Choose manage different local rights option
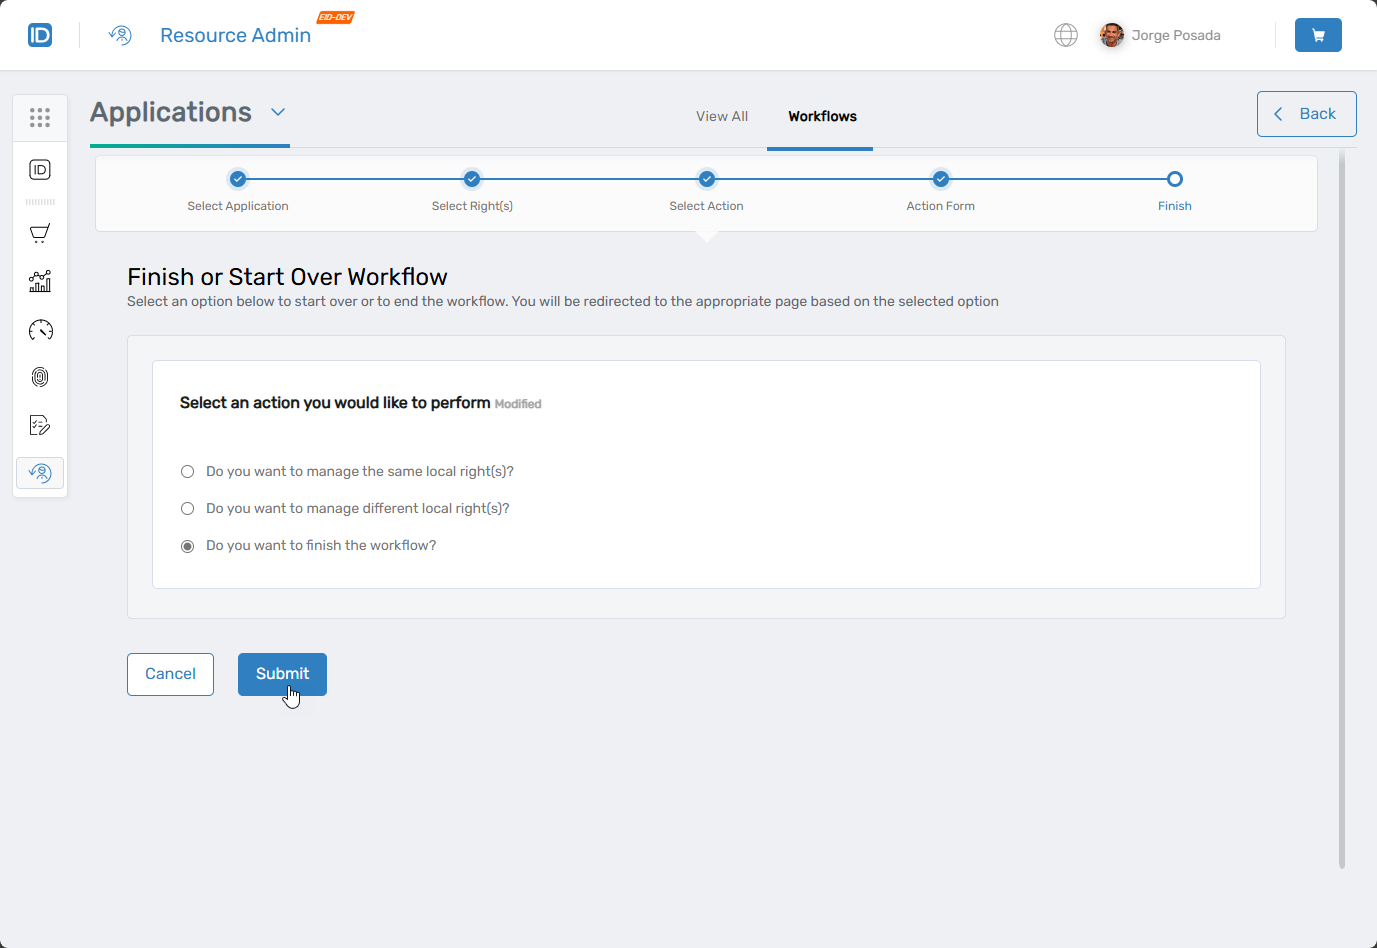This screenshot has height=948, width=1377. click(187, 508)
